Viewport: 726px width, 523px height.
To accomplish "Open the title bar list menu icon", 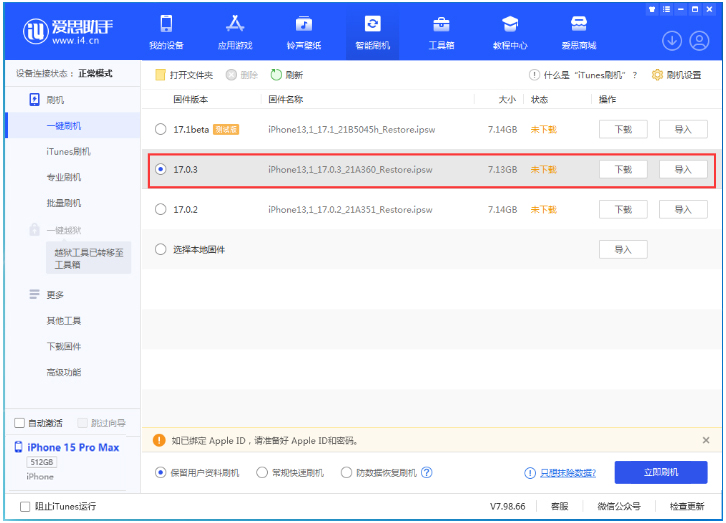I will pos(666,9).
